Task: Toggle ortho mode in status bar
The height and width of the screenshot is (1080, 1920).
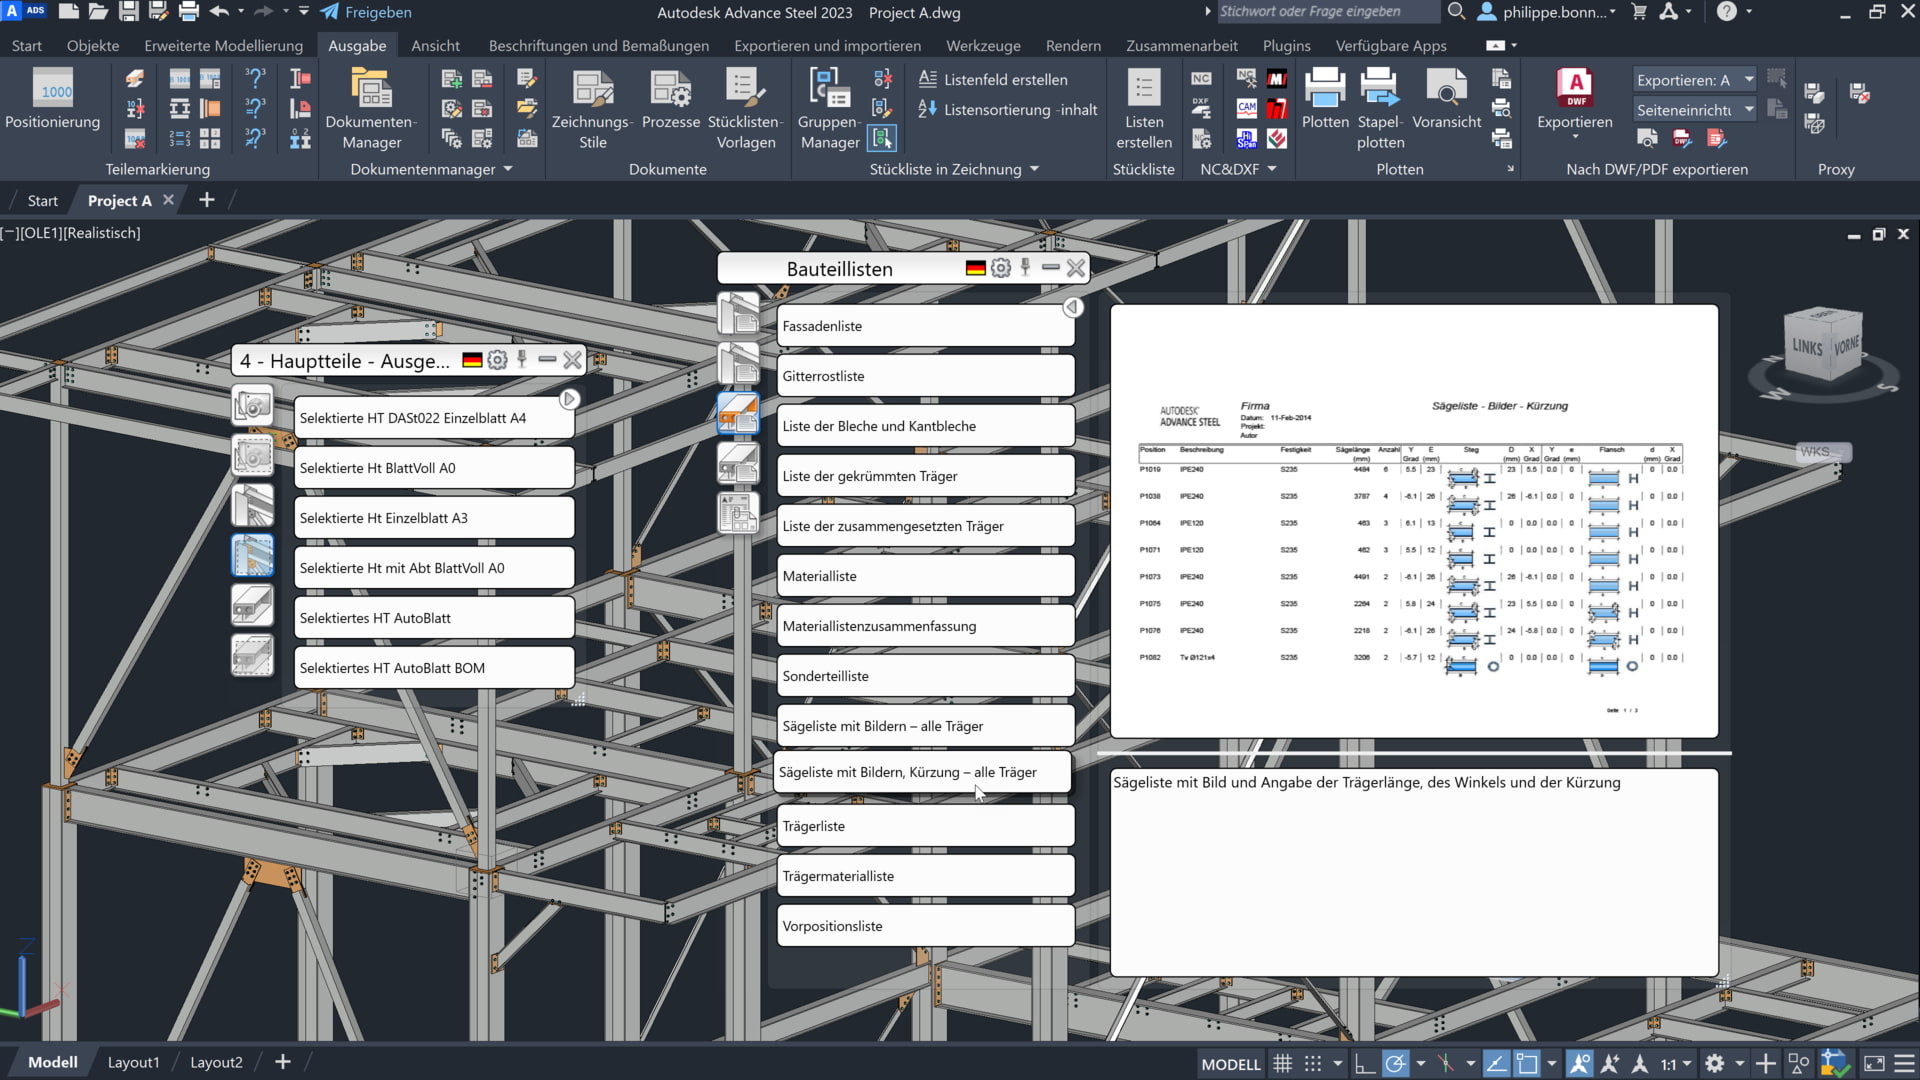Action: click(x=1365, y=1063)
